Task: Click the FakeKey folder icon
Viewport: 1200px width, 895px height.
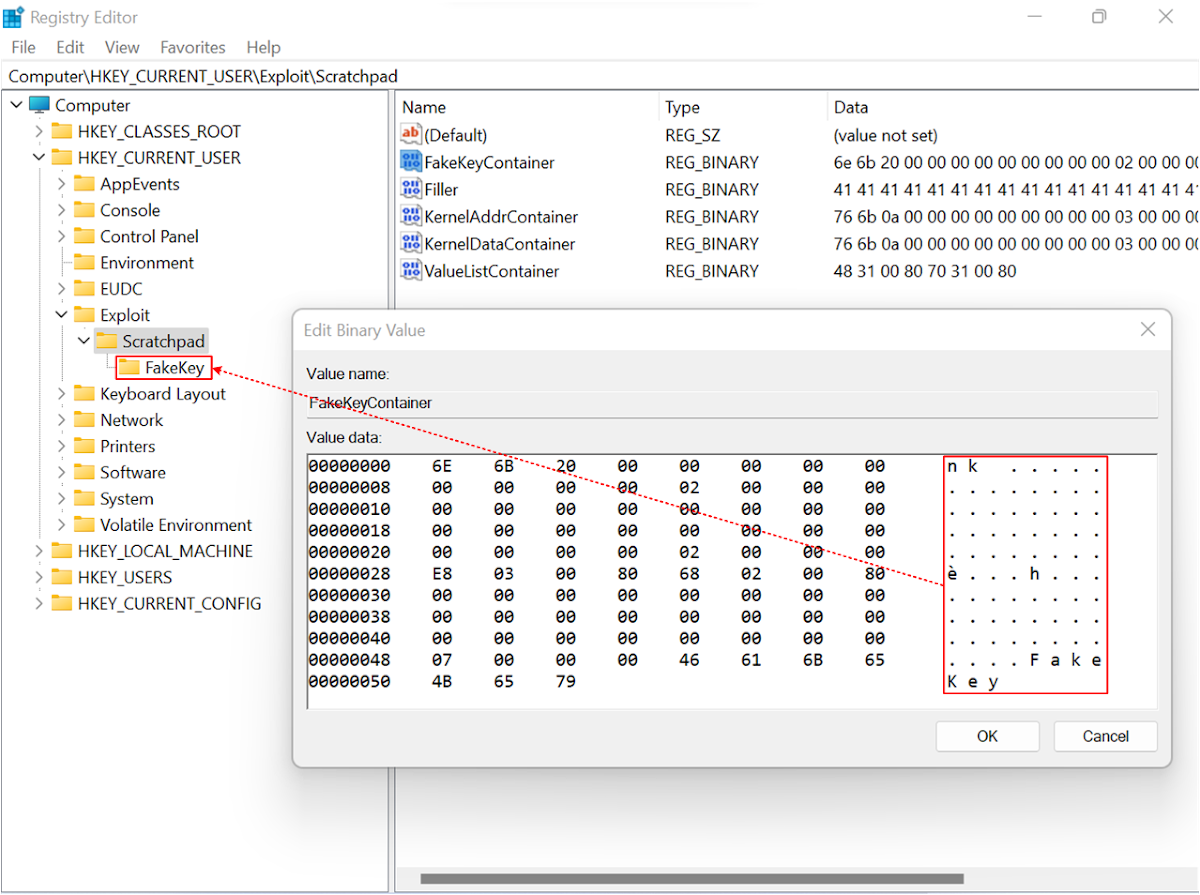Action: [129, 367]
